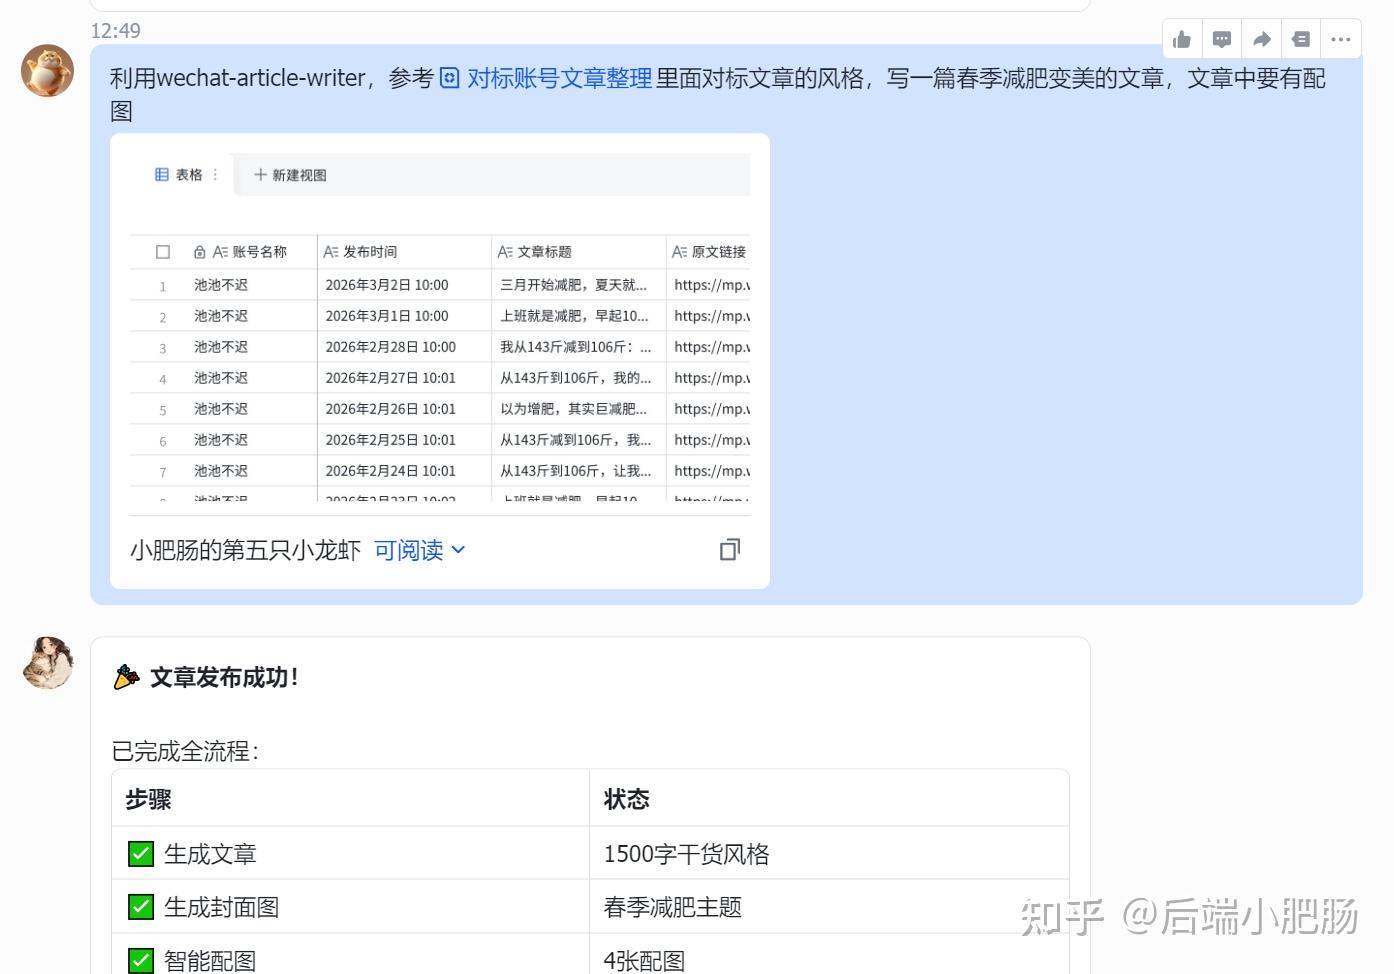
Task: Click the green check beside 智能配图
Action: [141, 961]
